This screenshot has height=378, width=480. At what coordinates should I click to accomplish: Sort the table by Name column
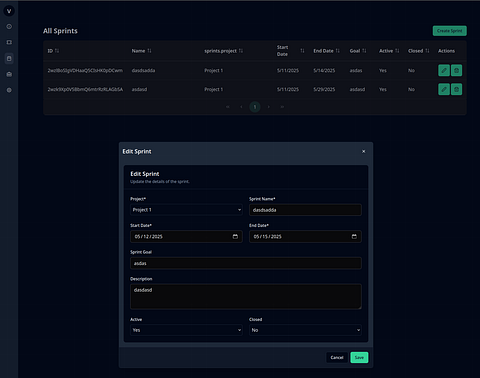(149, 51)
